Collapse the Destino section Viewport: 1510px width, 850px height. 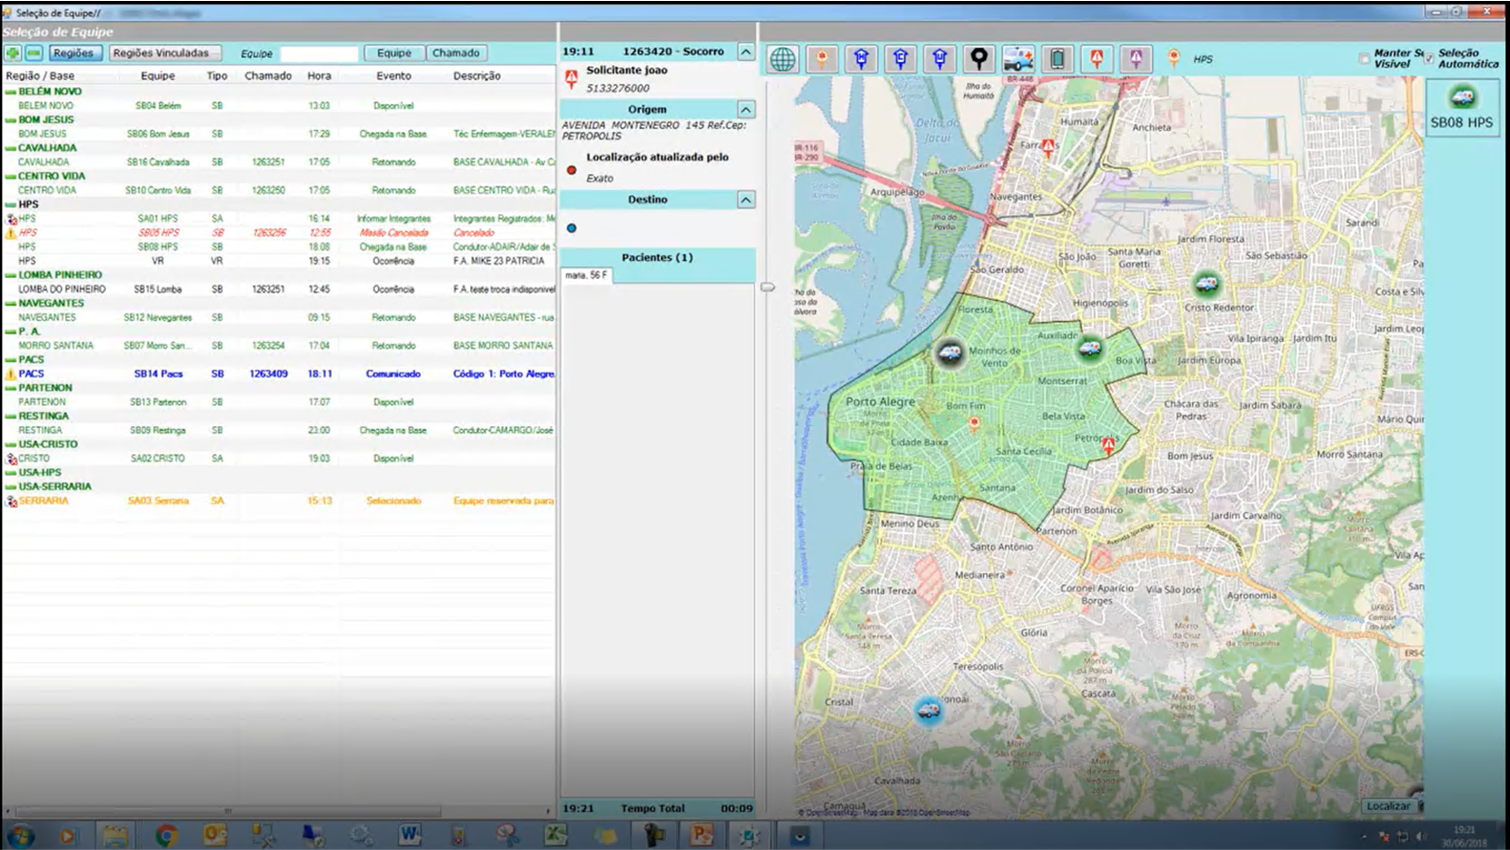pyautogui.click(x=746, y=200)
